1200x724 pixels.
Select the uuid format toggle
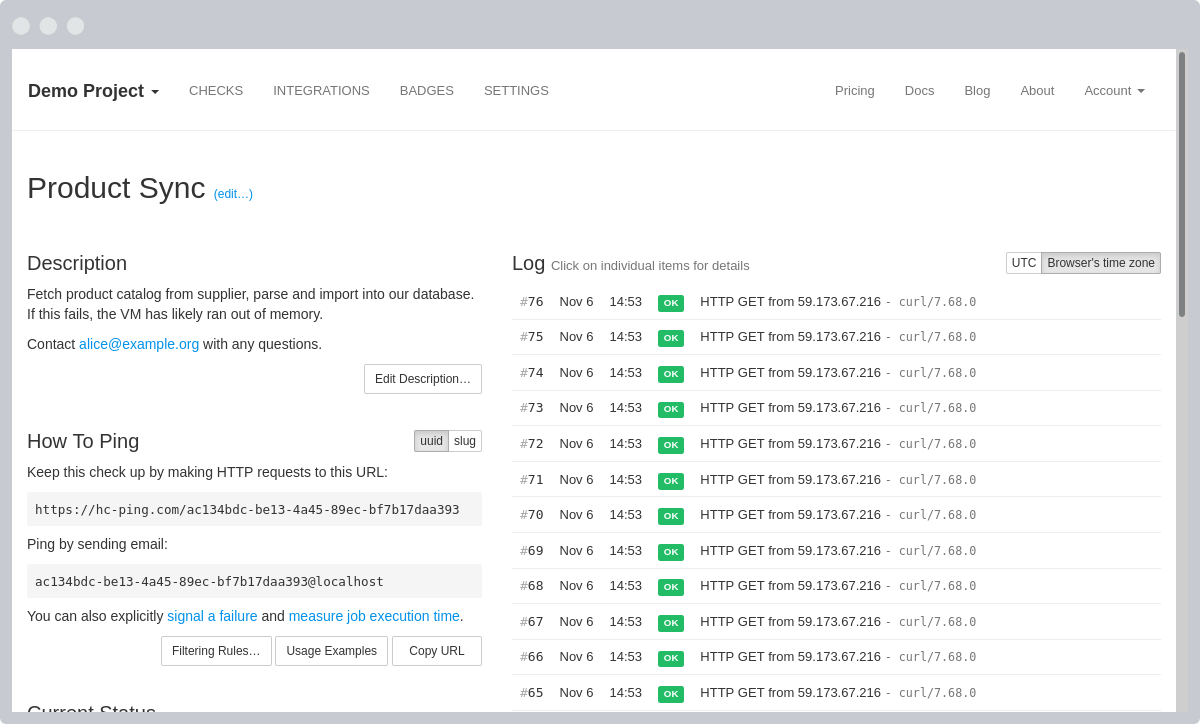[x=431, y=440]
